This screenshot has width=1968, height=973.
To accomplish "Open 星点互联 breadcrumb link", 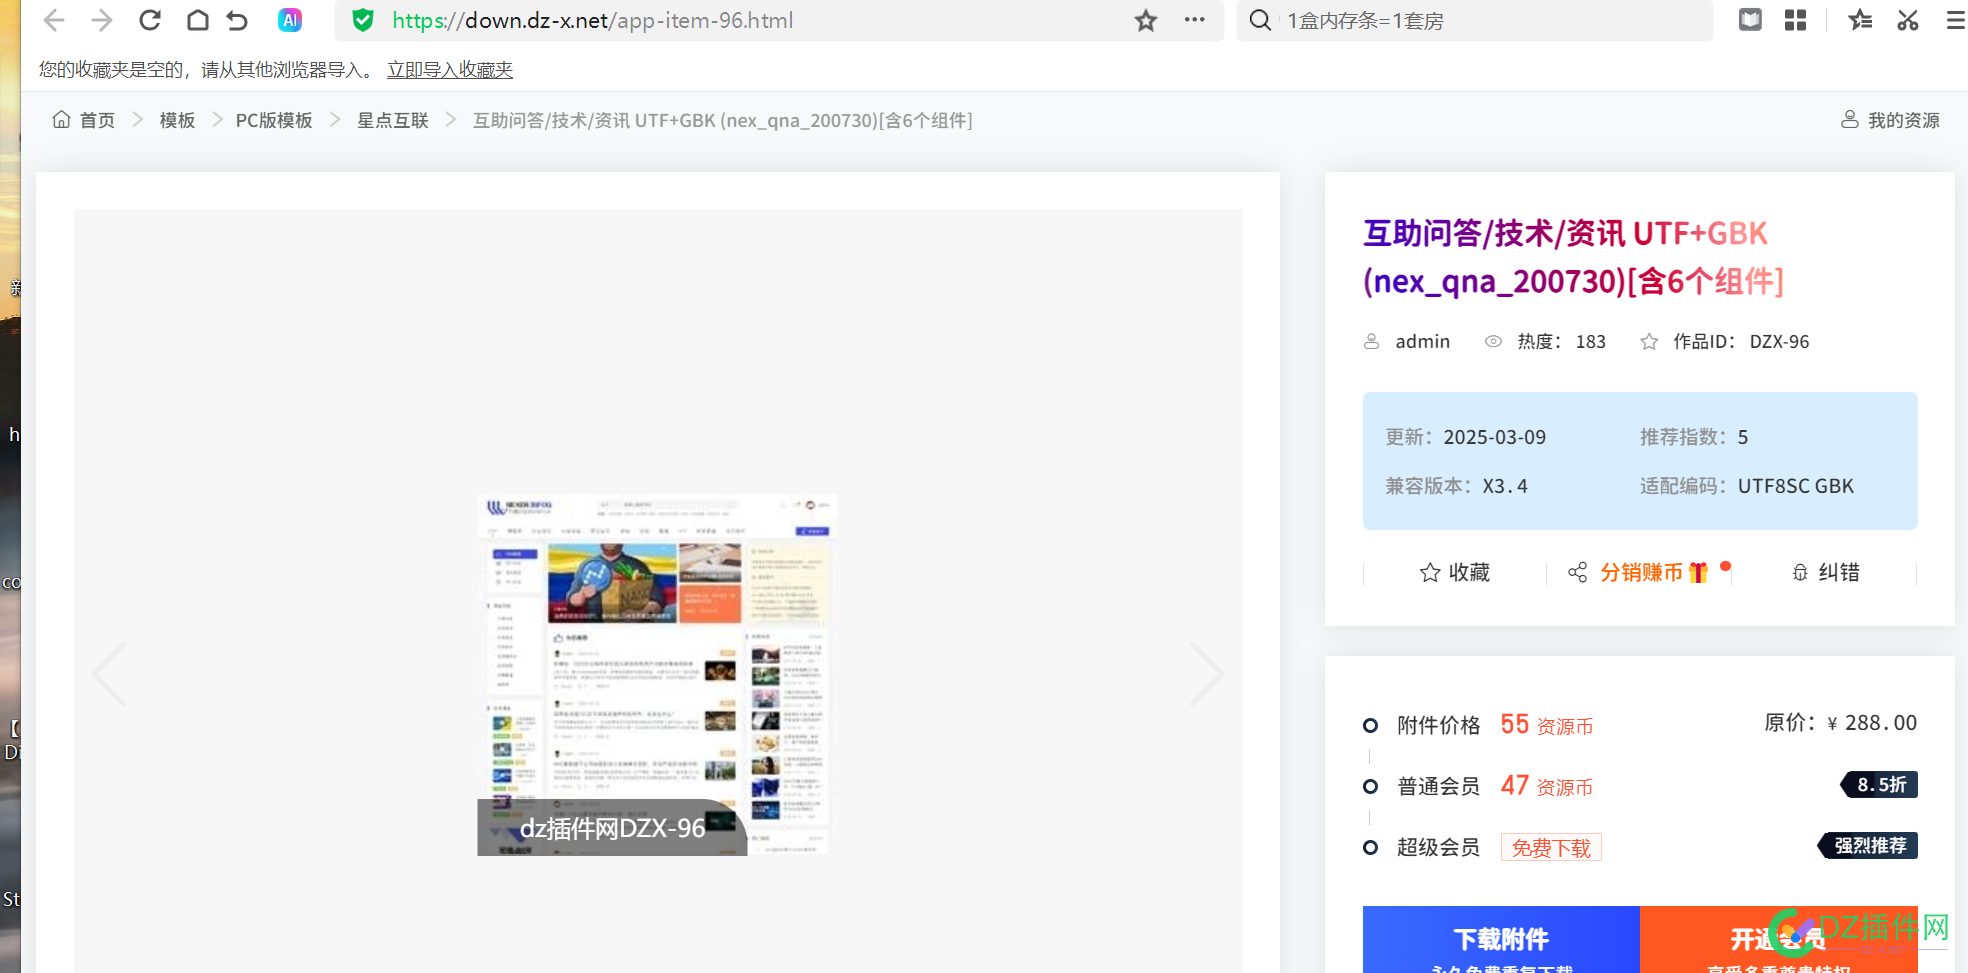I will (393, 120).
